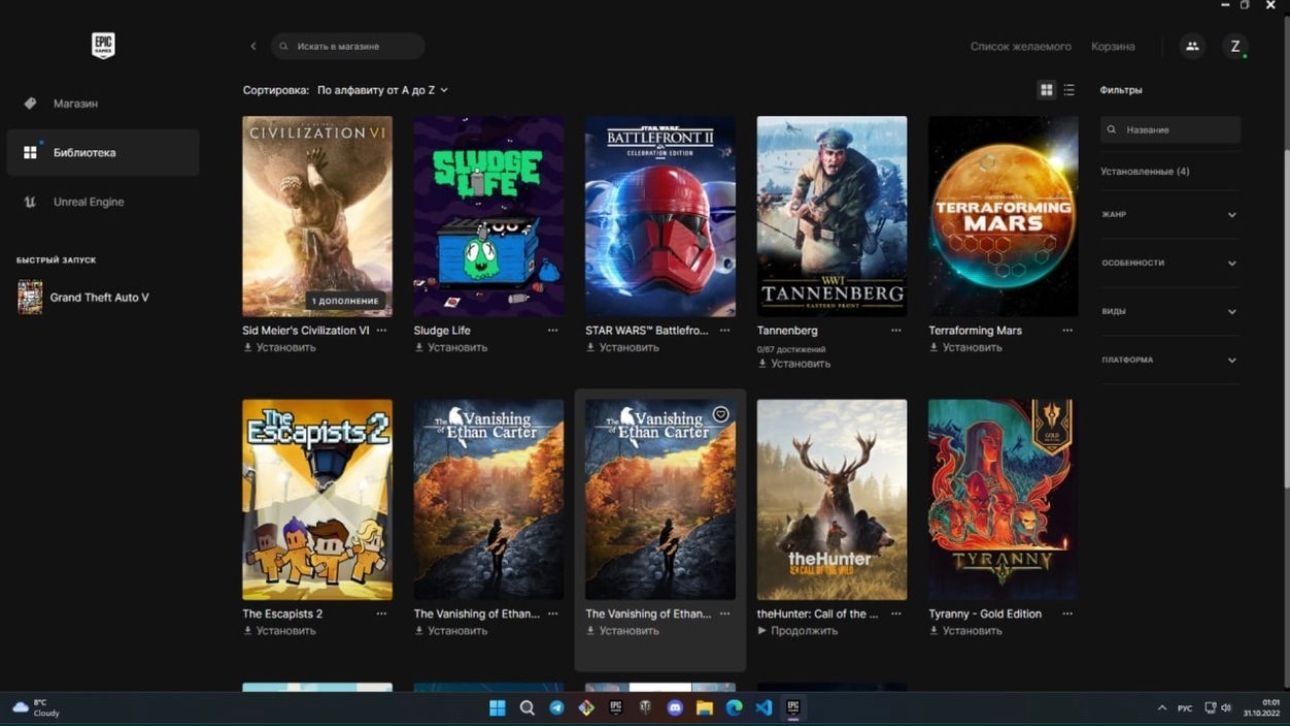This screenshot has height=726, width=1290.
Task: Click the 1 ДОПОЛНЕНИЕ badge on Civilization
Action: [x=346, y=300]
